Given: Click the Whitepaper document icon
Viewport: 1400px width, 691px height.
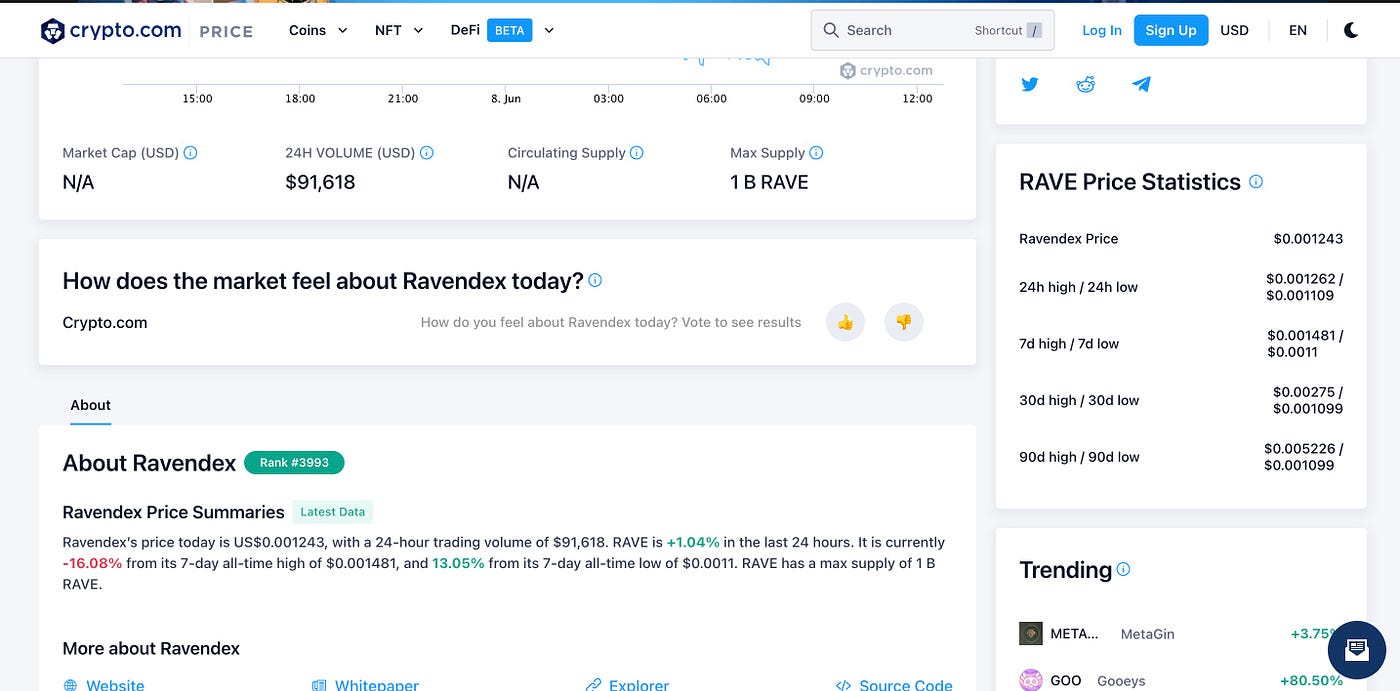Looking at the screenshot, I should point(319,685).
